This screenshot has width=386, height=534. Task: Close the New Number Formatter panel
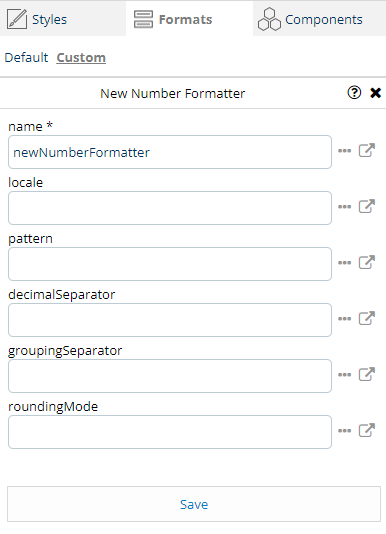pos(375,93)
